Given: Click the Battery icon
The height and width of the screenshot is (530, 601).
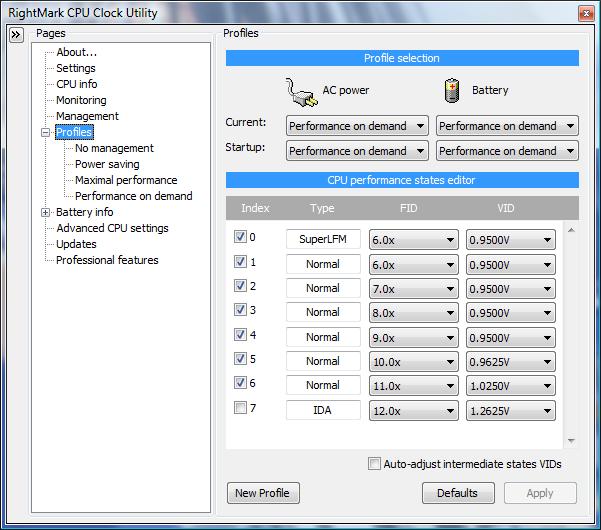Looking at the screenshot, I should coord(452,90).
